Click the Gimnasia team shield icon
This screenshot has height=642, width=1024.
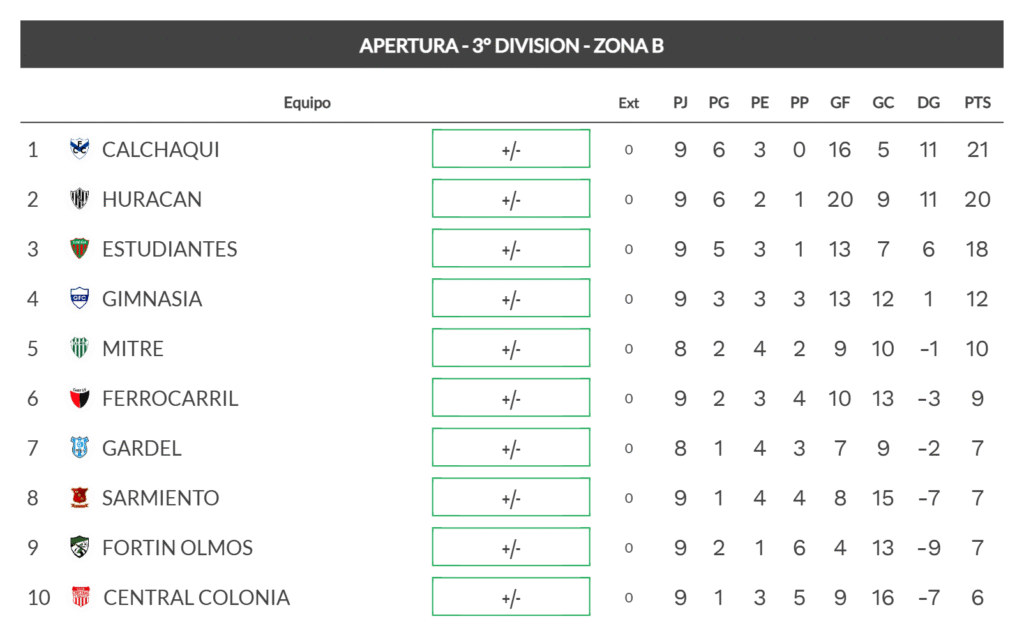(79, 298)
